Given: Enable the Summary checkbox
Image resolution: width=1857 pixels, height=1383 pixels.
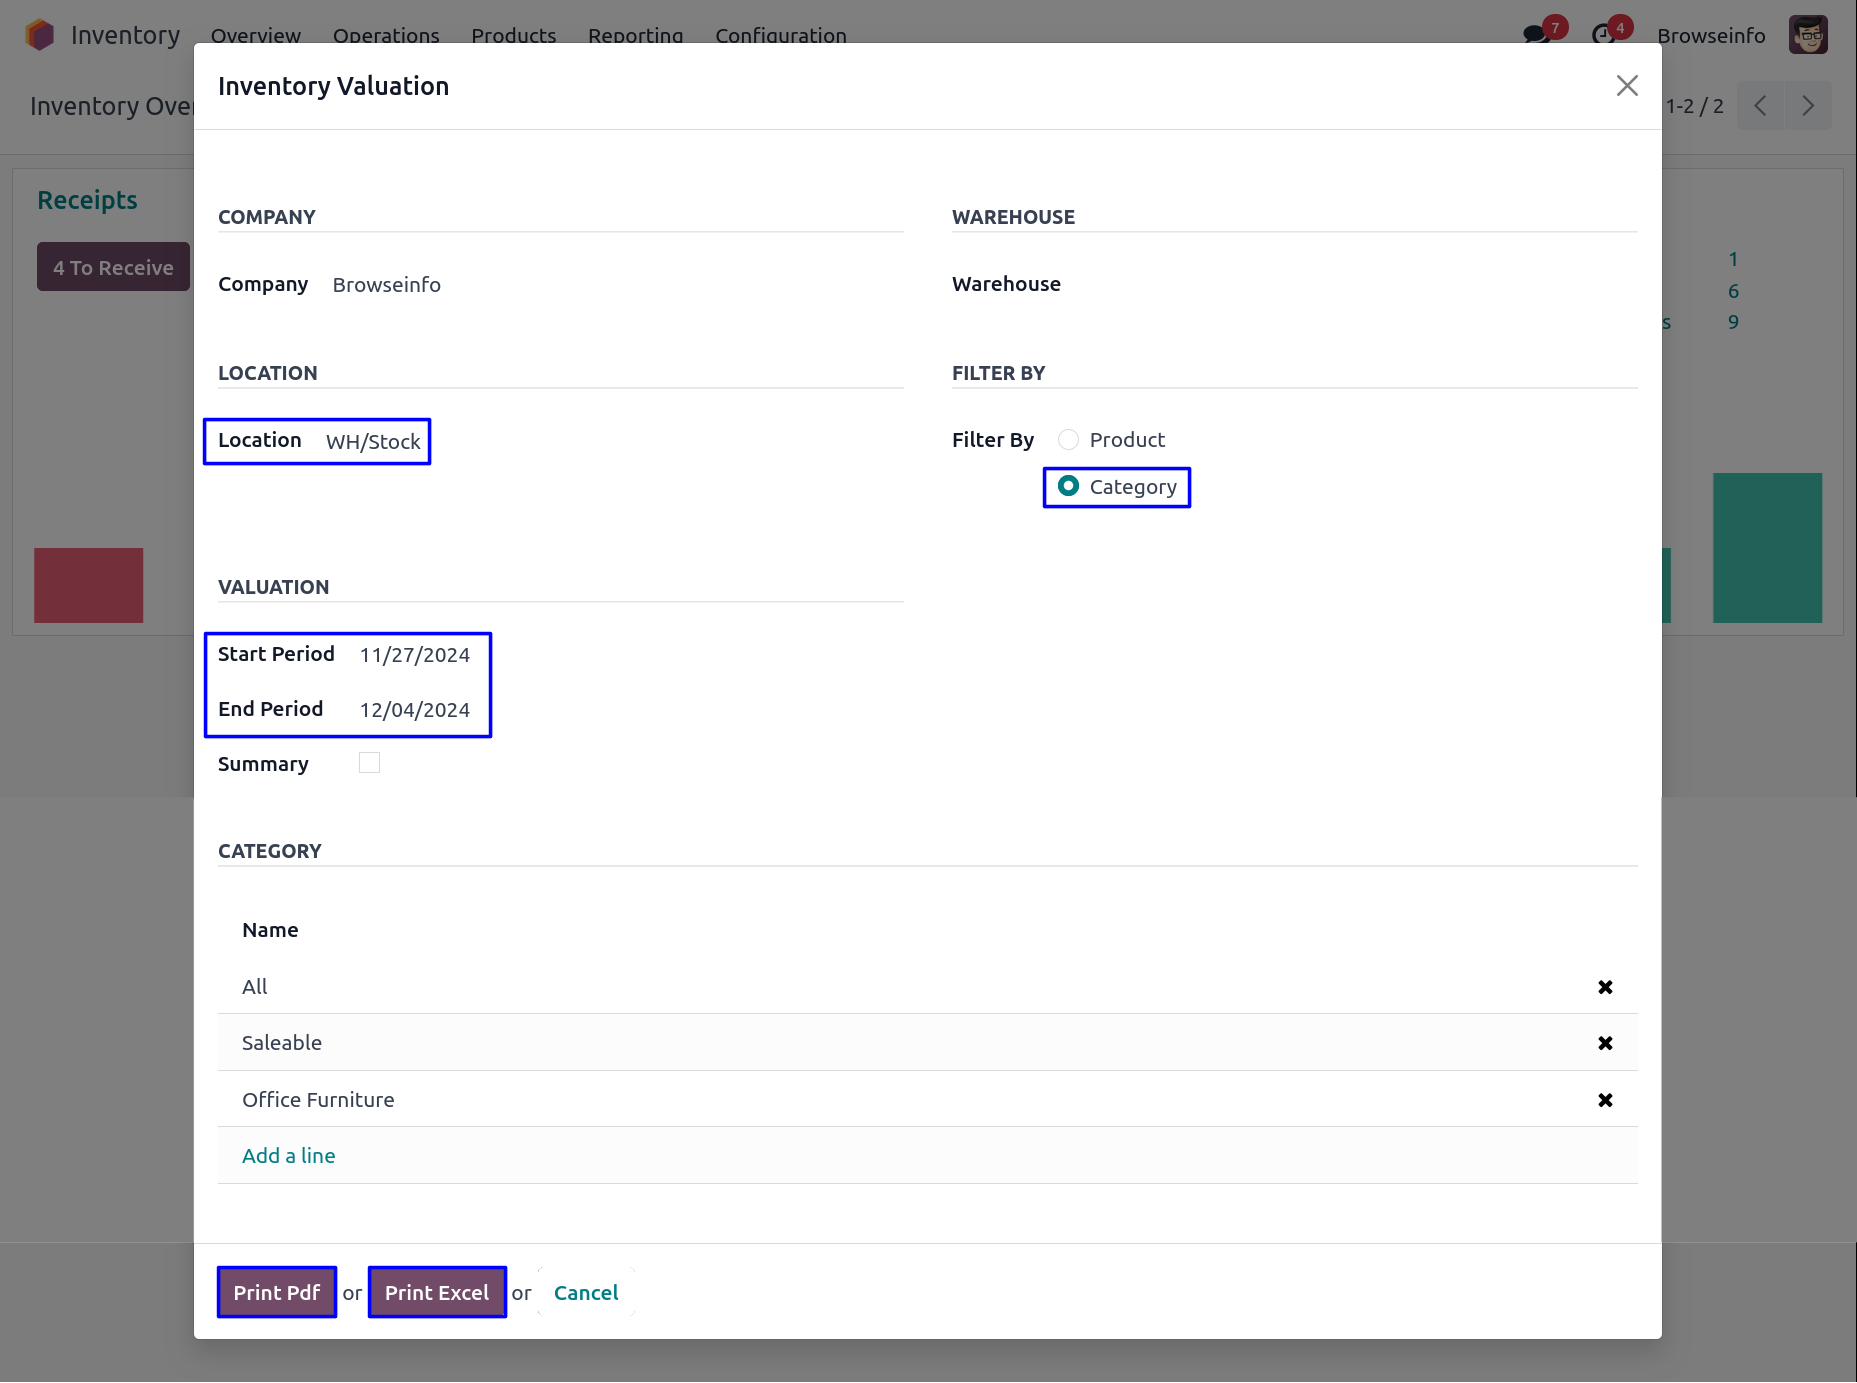Looking at the screenshot, I should pyautogui.click(x=369, y=763).
